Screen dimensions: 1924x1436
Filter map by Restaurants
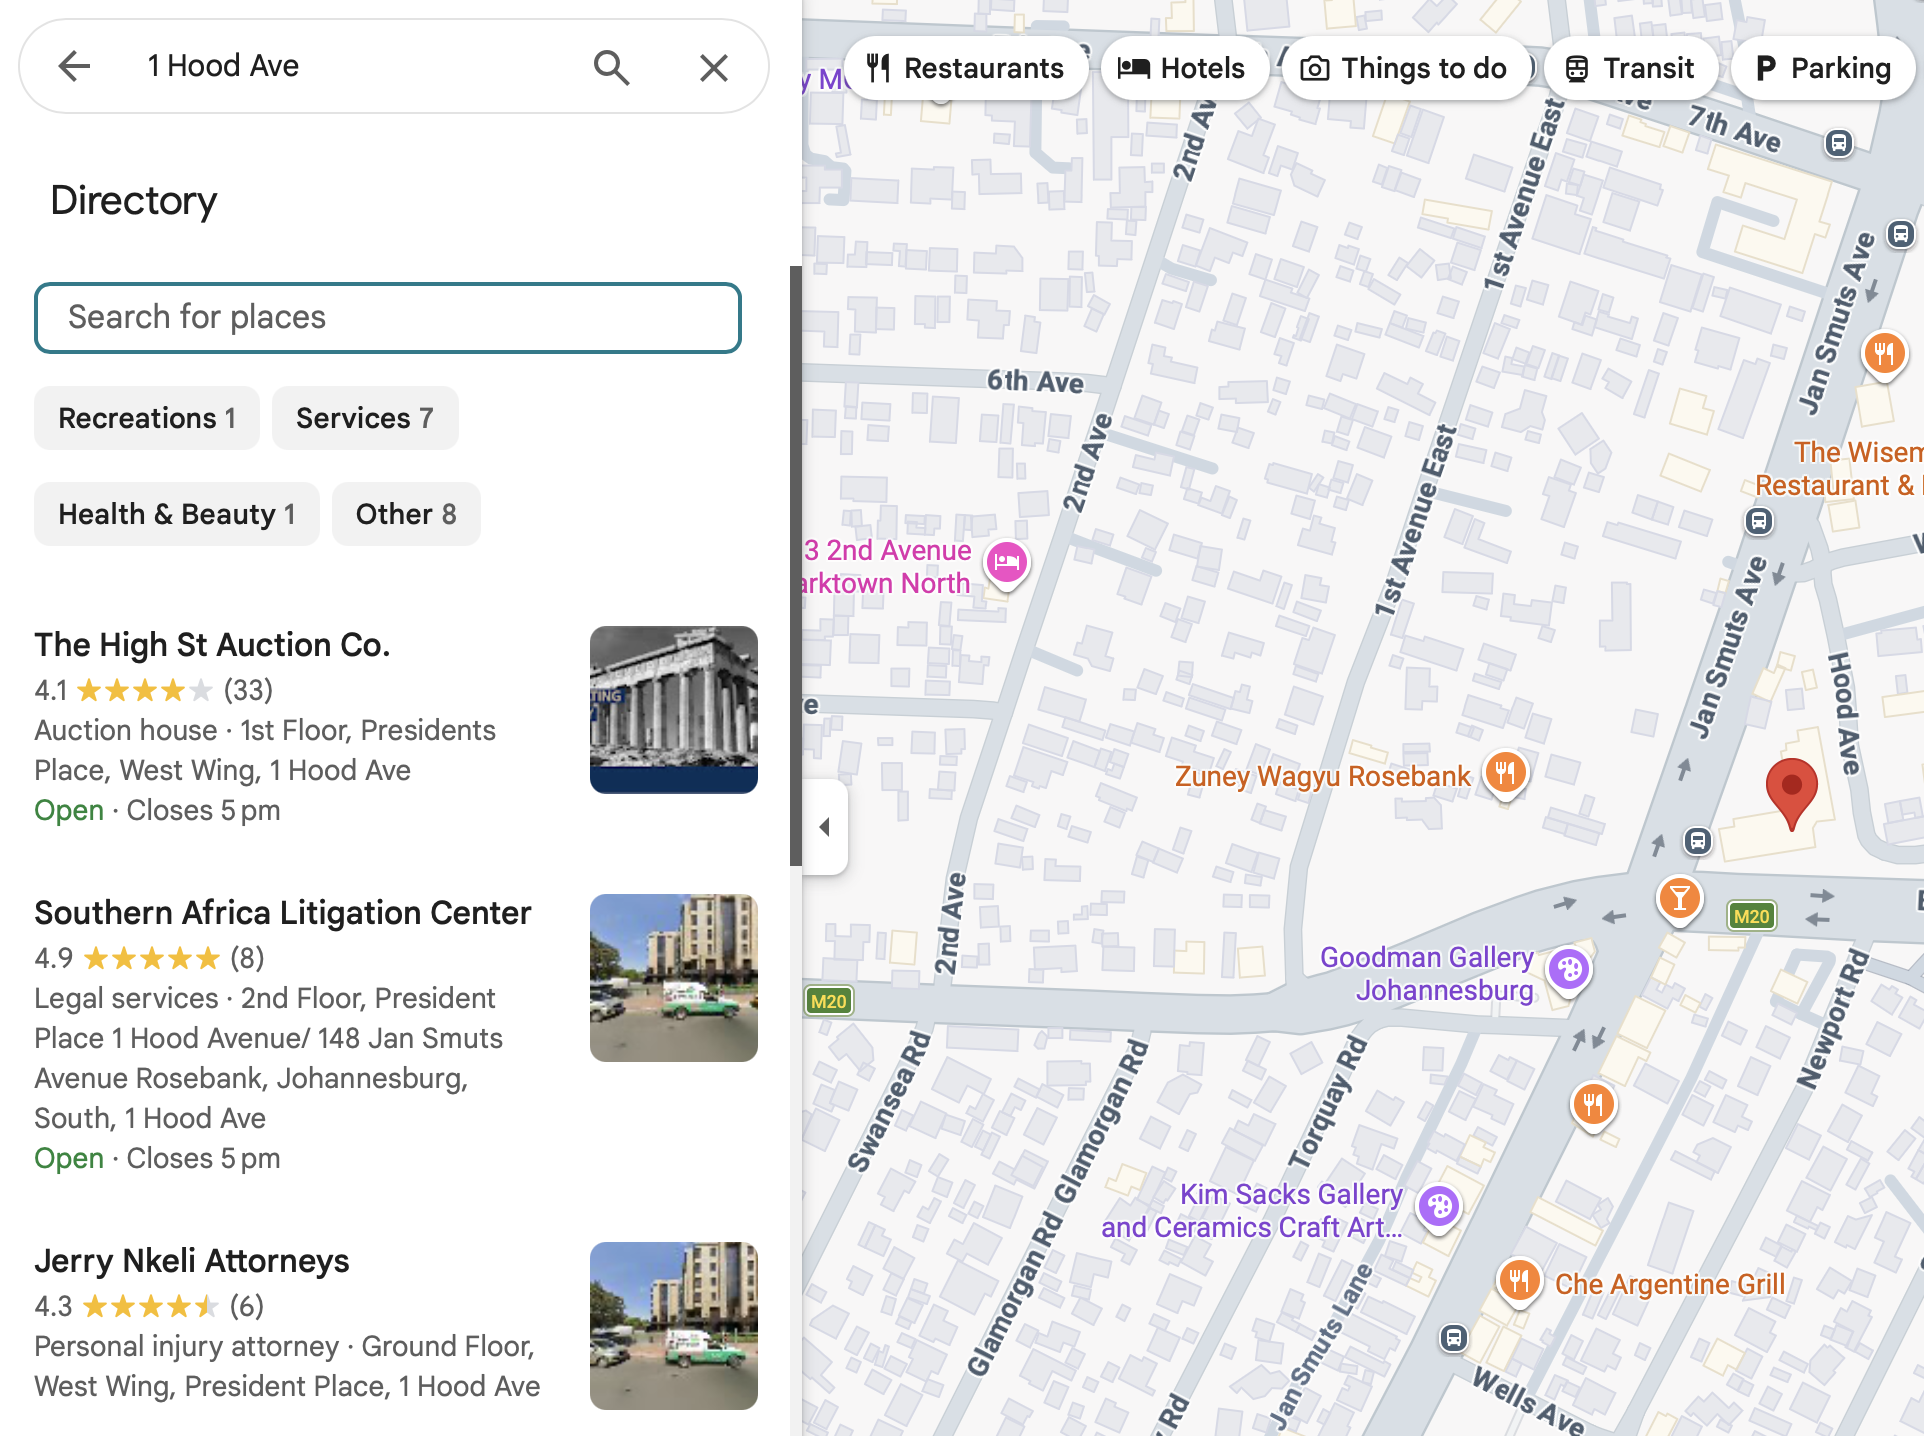pyautogui.click(x=965, y=68)
